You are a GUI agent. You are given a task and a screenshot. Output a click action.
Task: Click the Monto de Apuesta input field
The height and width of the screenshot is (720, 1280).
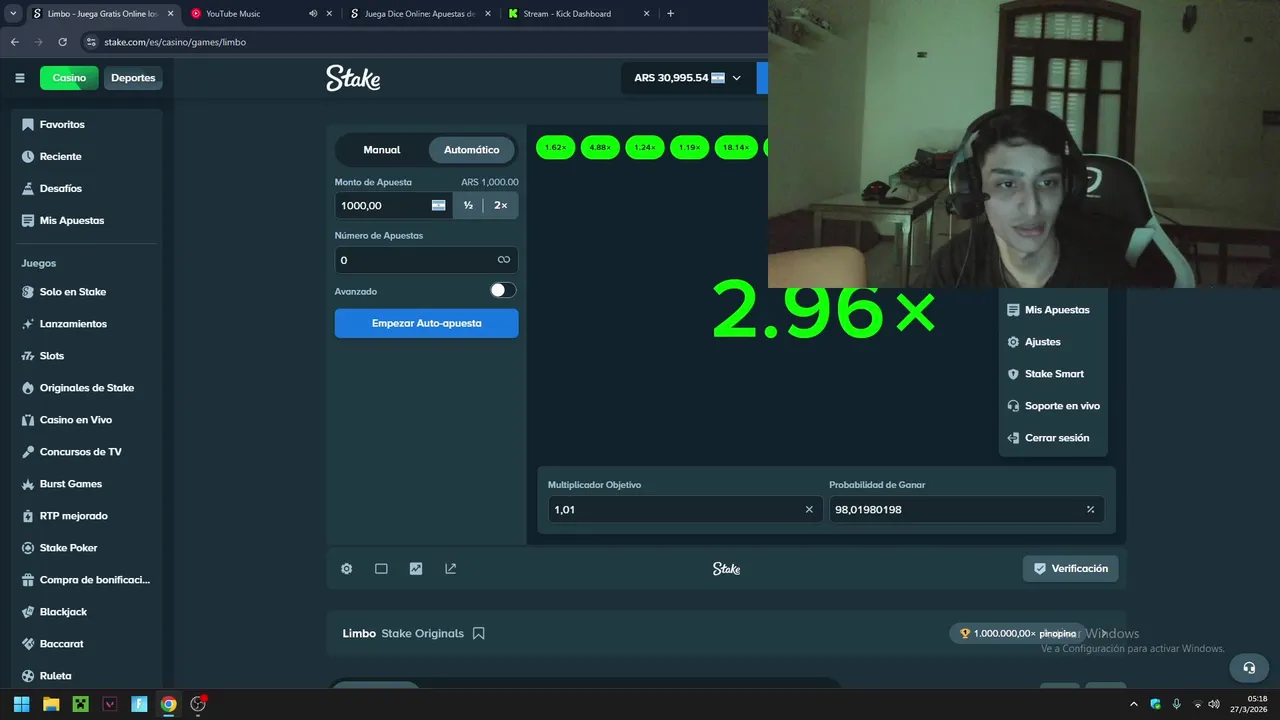393,205
